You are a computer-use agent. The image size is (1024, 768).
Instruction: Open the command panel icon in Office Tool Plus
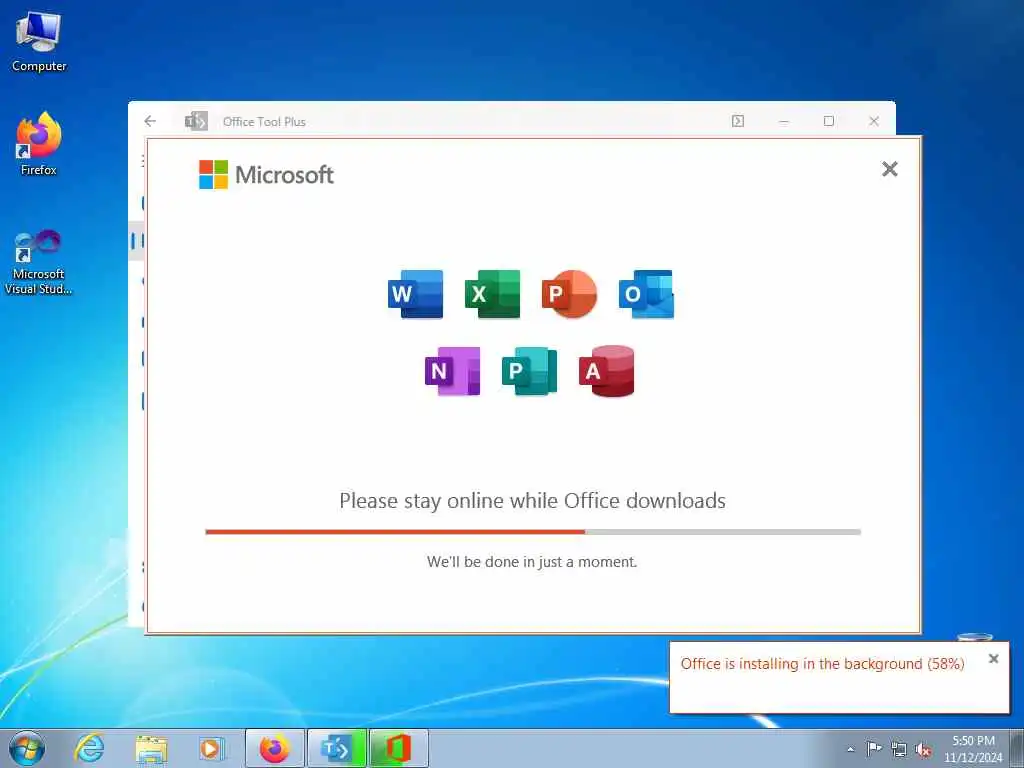pos(738,121)
